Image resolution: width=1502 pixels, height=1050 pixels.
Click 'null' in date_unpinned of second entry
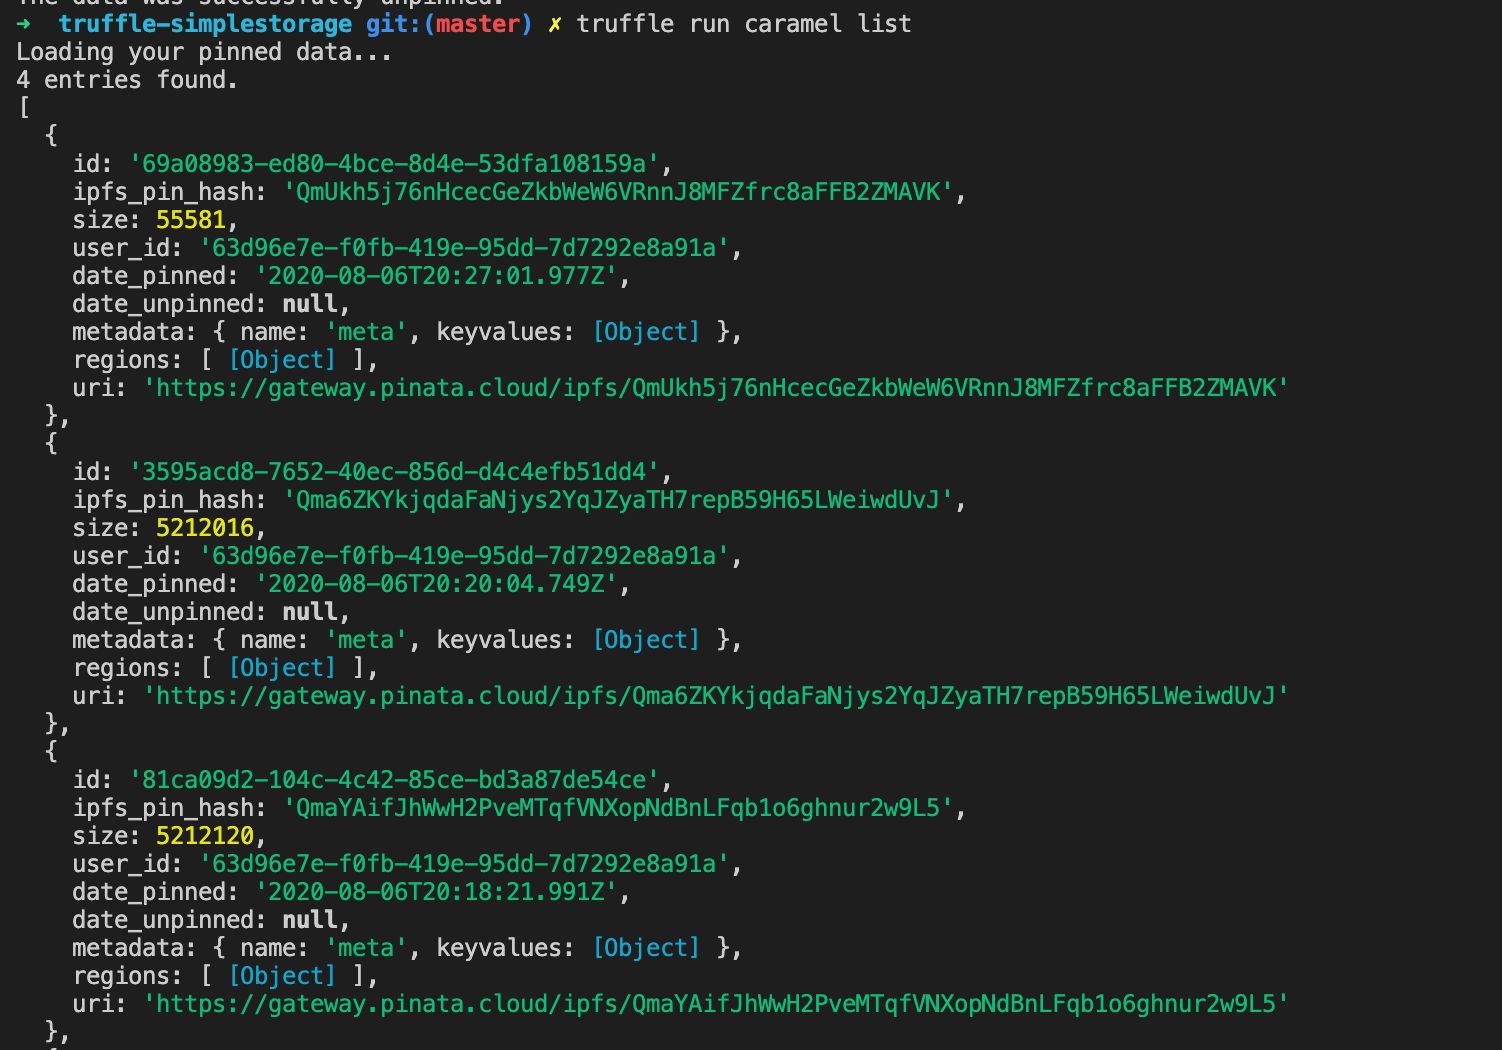coord(310,612)
